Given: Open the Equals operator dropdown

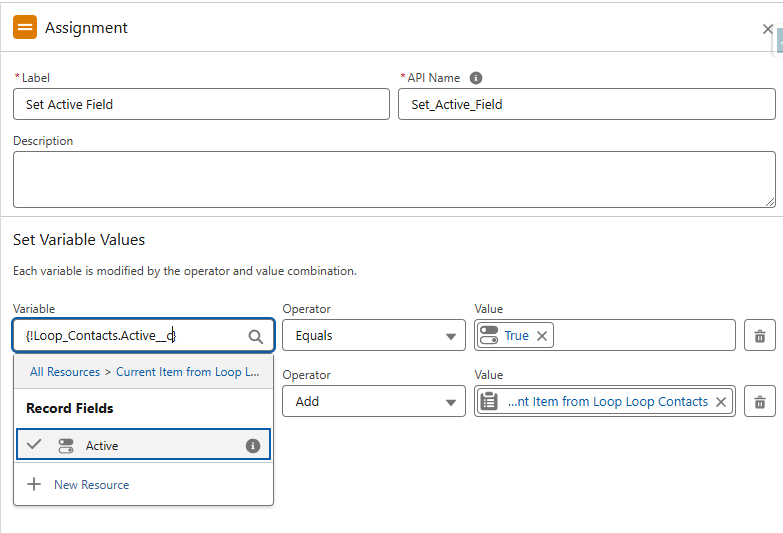Looking at the screenshot, I should click(x=373, y=336).
